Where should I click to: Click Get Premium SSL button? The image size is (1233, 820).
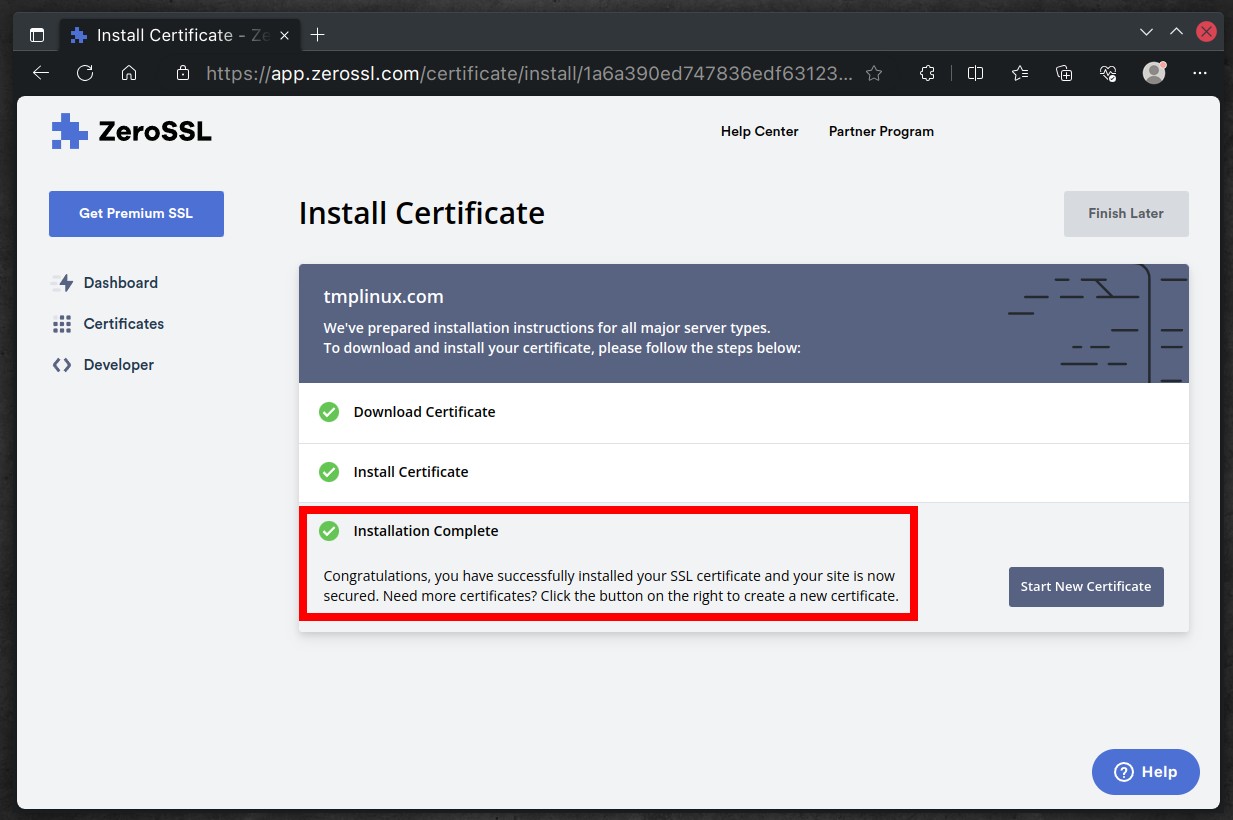pyautogui.click(x=136, y=213)
